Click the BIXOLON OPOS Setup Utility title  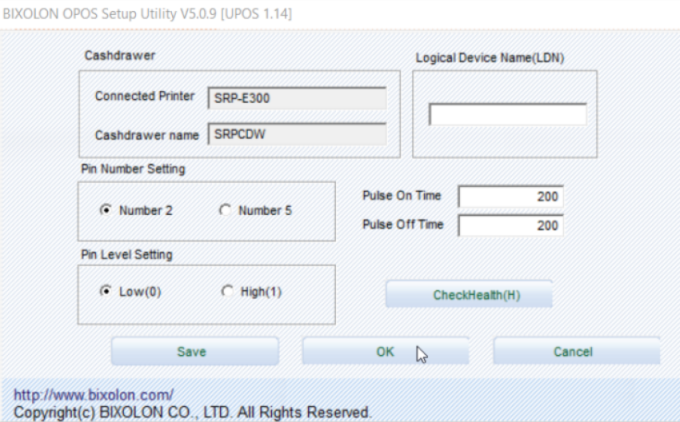coord(147,14)
